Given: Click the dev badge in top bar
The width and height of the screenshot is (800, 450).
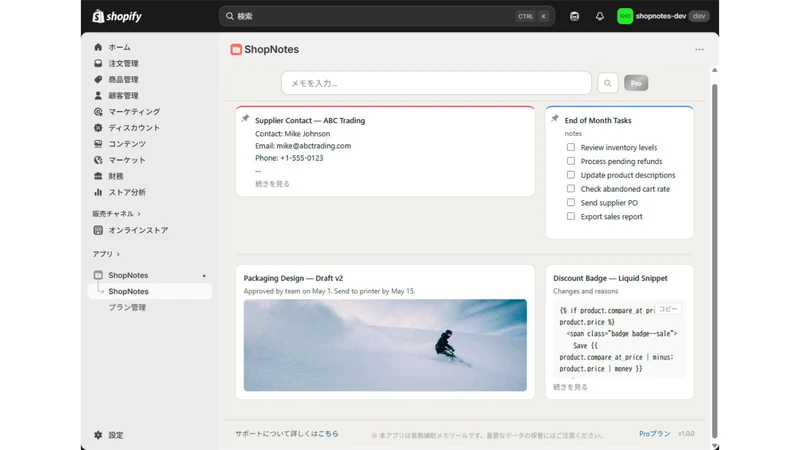Looking at the screenshot, I should click(699, 16).
